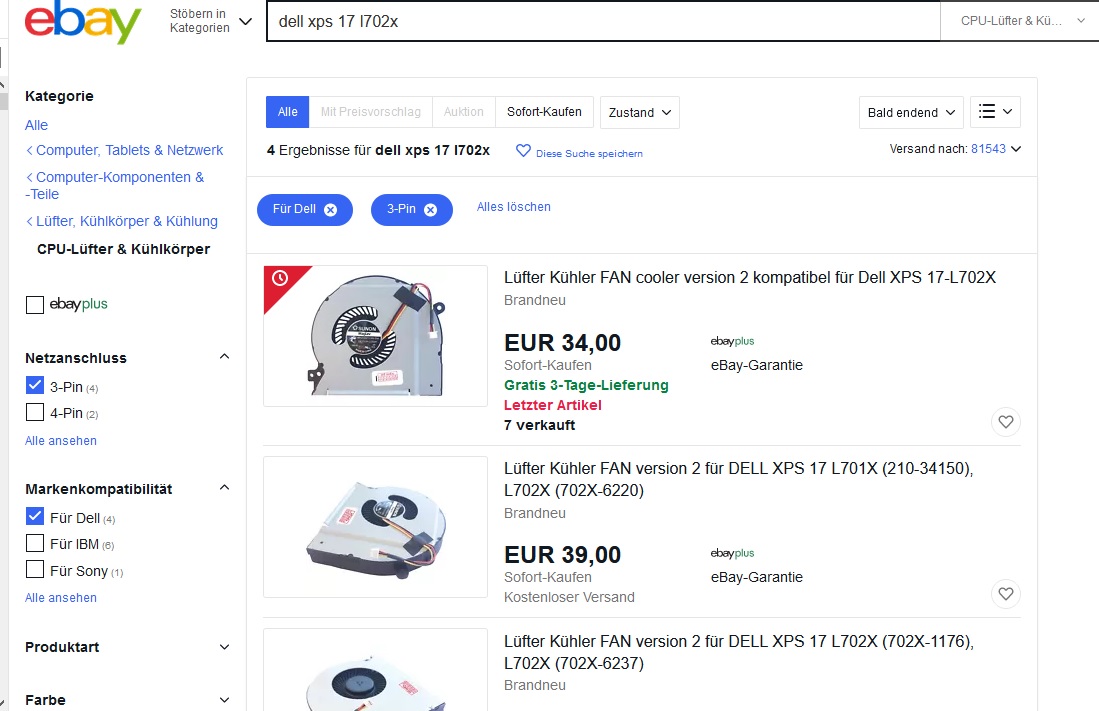1099x711 pixels.
Task: Open thumbnail of the EUR 34,00 fan
Action: [376, 336]
